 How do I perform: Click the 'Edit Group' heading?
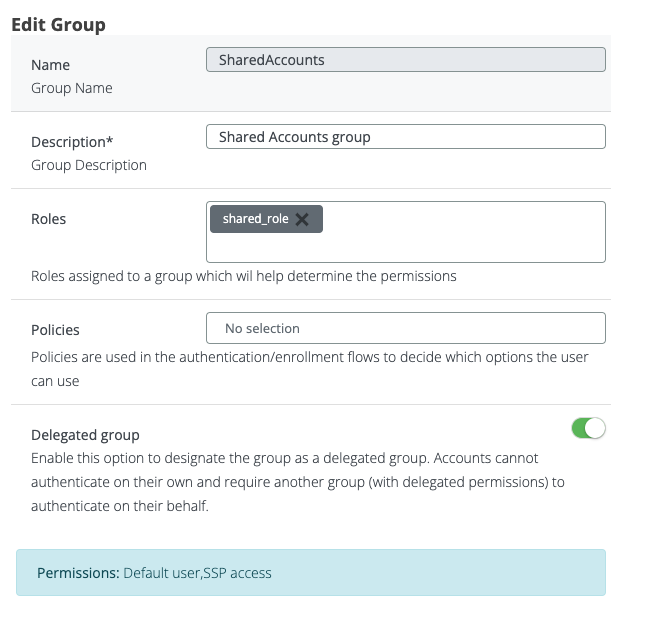(58, 24)
